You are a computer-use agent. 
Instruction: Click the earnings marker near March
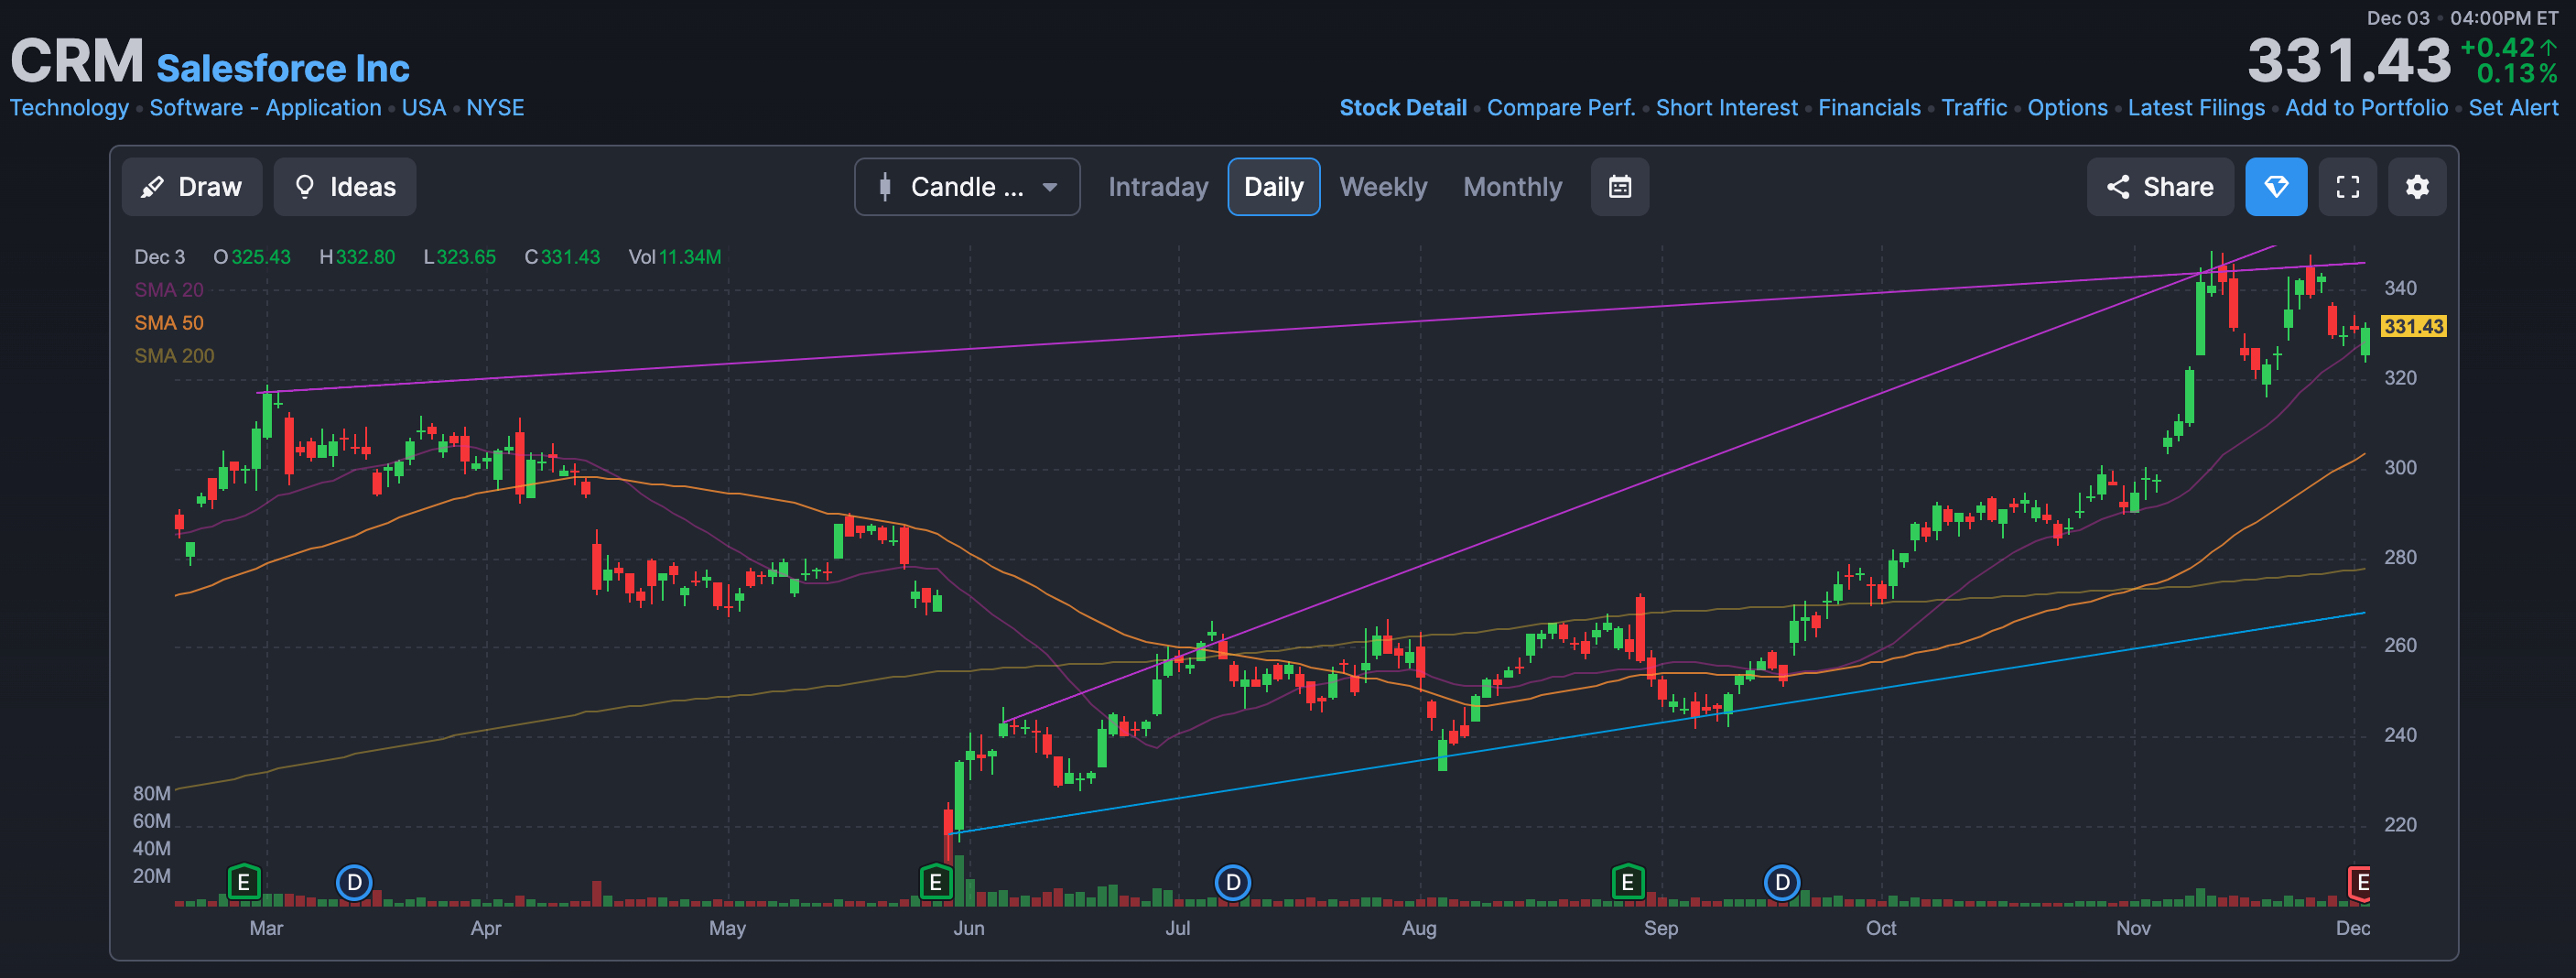point(243,882)
